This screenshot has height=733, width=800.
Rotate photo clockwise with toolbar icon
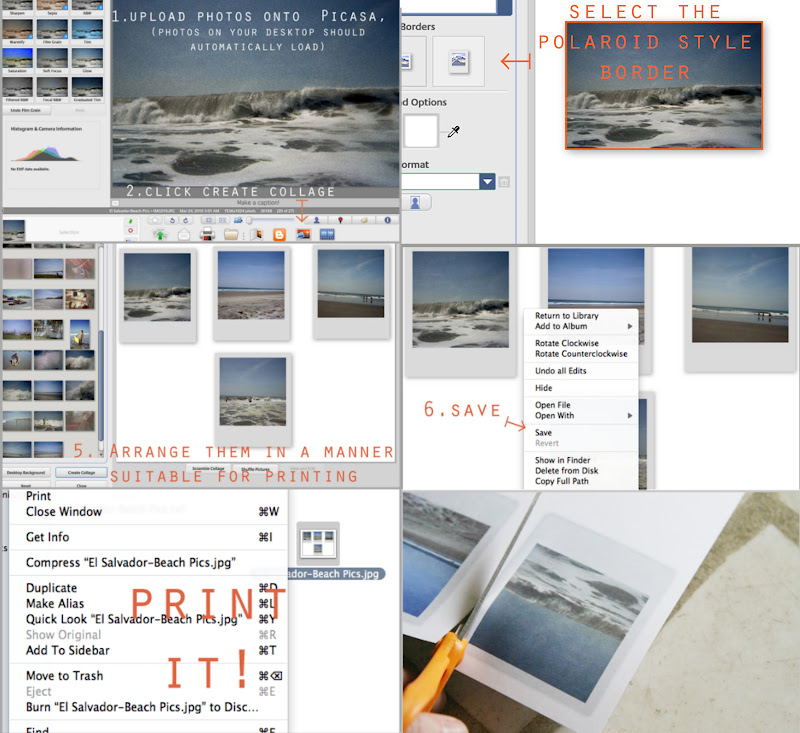click(x=185, y=220)
